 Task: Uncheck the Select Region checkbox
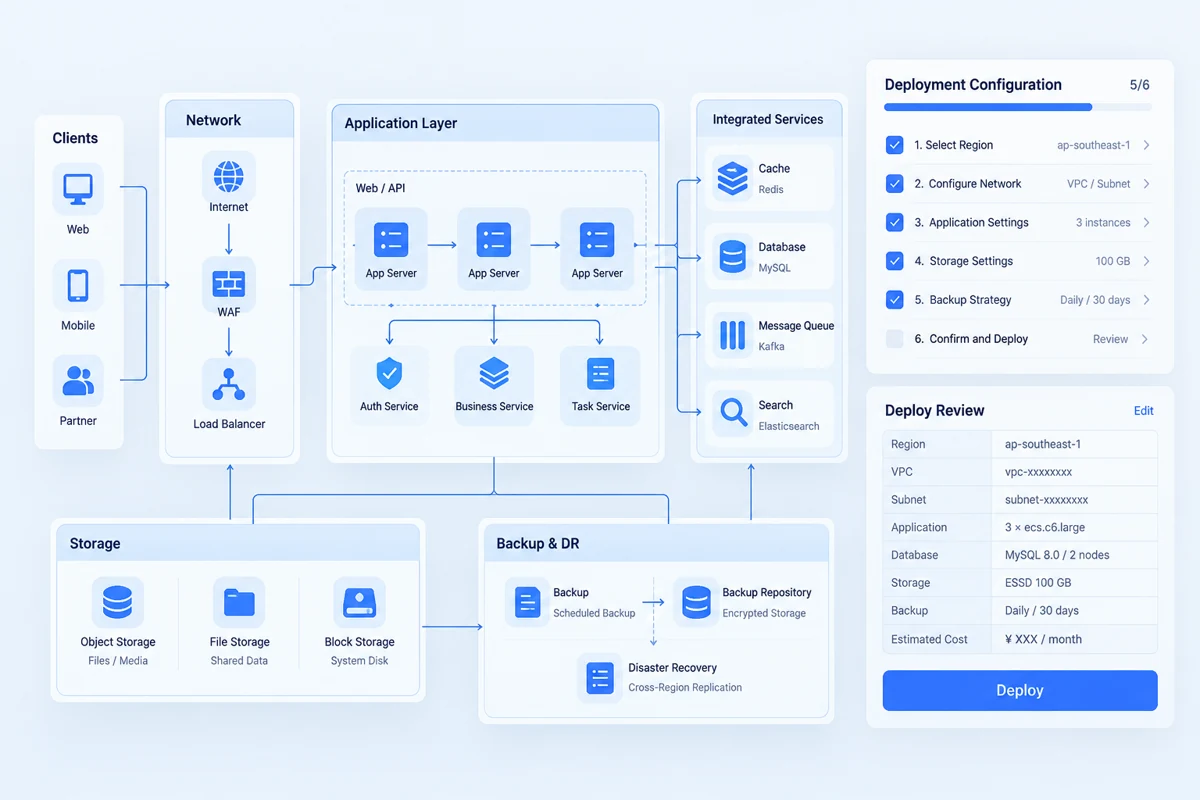pyautogui.click(x=895, y=145)
